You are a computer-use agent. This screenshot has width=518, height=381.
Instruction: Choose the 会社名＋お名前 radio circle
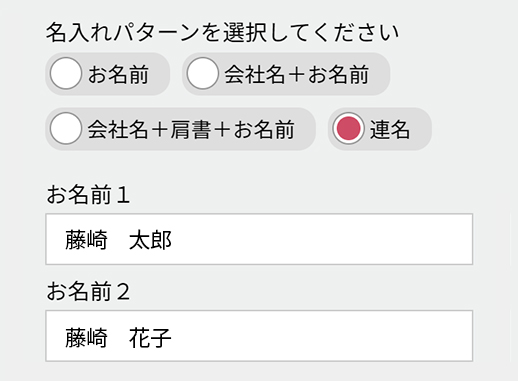point(202,73)
